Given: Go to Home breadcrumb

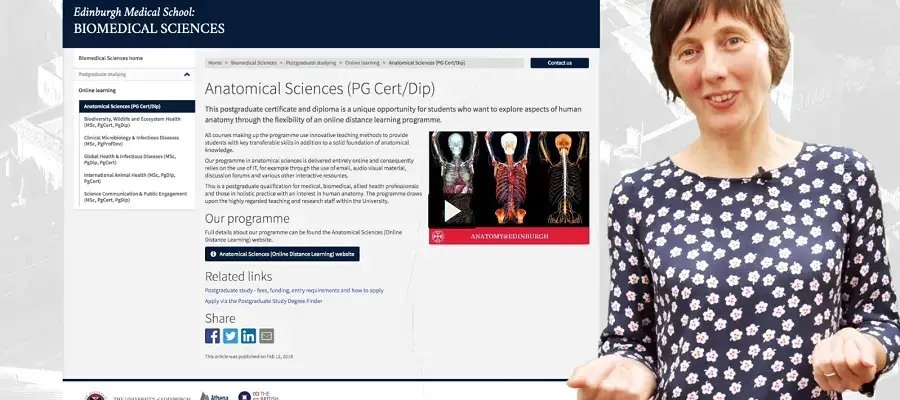Looking at the screenshot, I should pos(215,63).
